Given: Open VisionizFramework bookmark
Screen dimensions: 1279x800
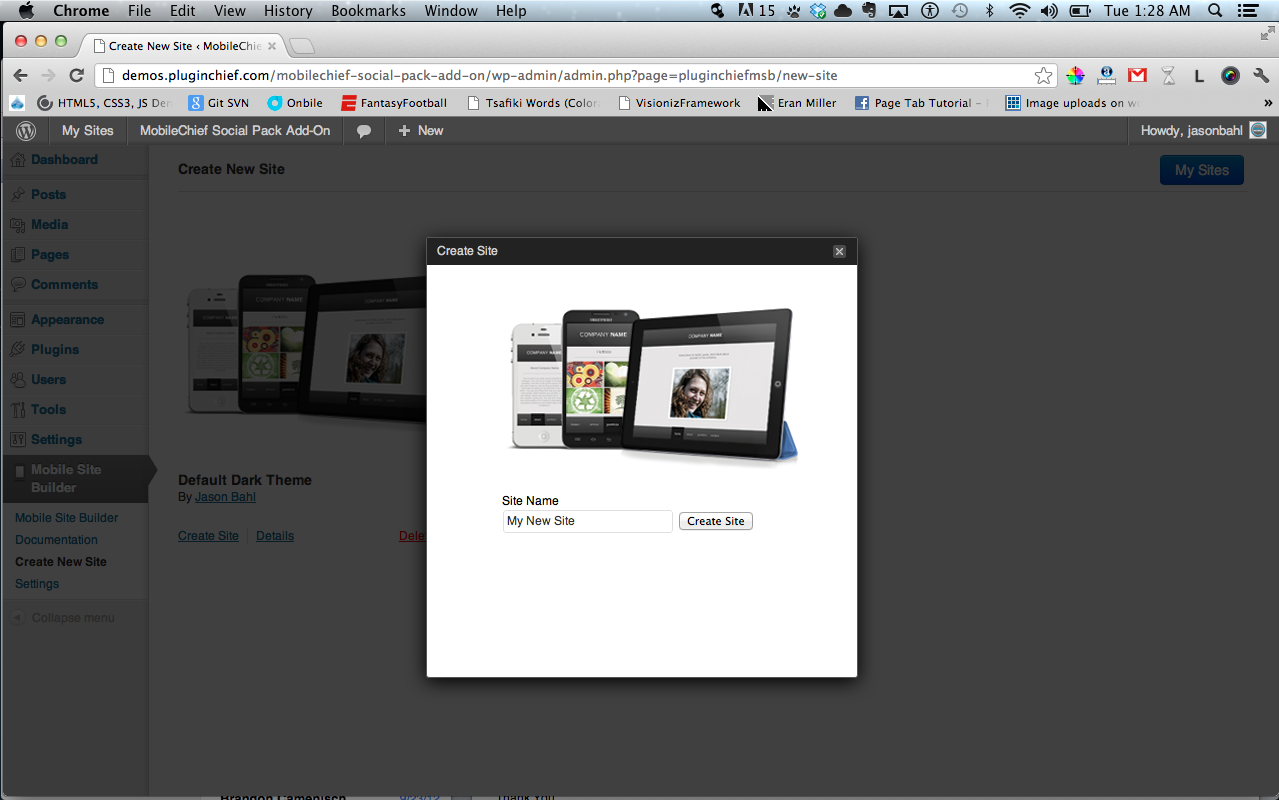Looking at the screenshot, I should pos(679,103).
